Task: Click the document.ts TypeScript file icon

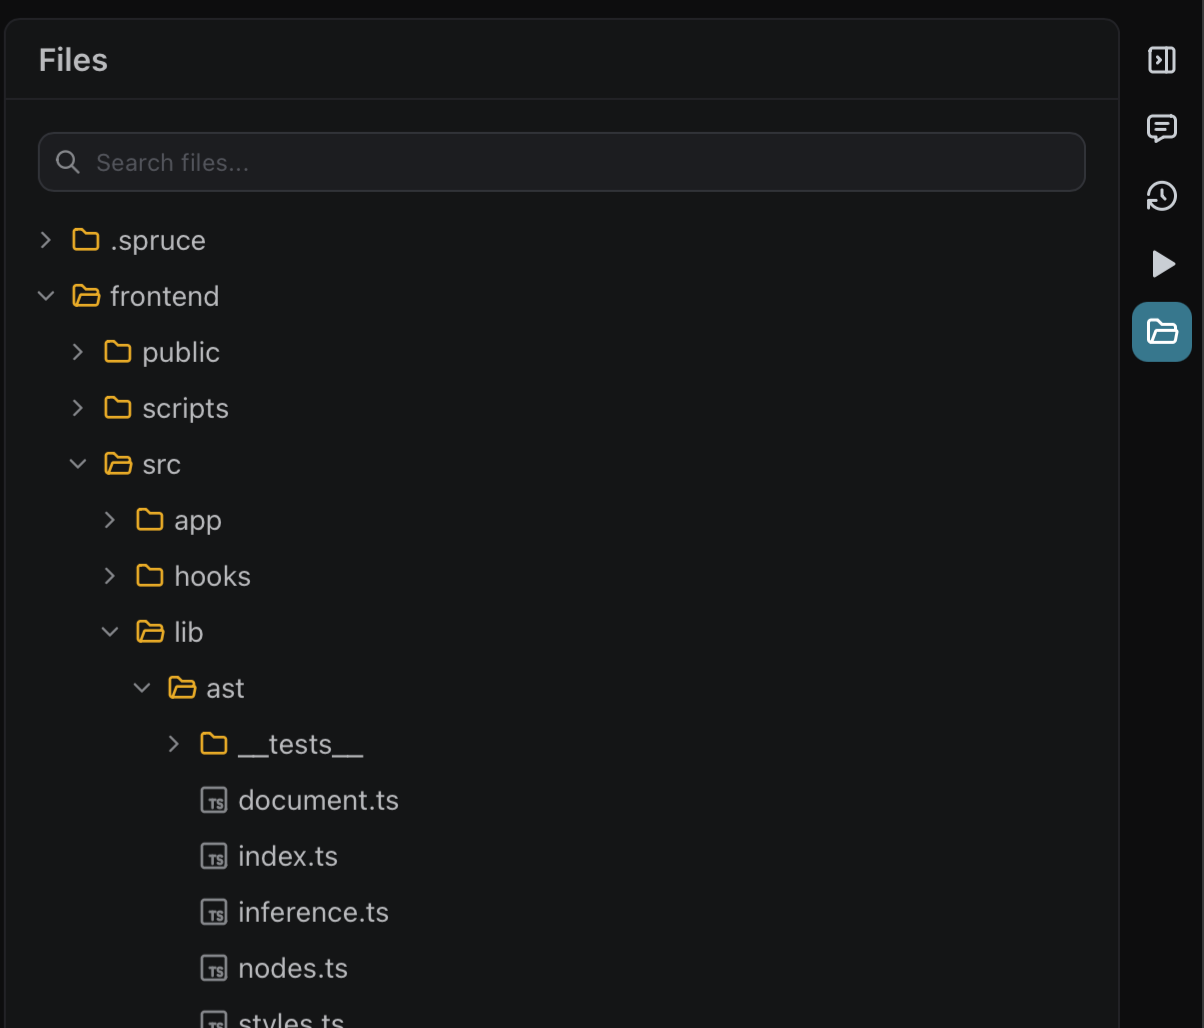Action: click(x=214, y=801)
